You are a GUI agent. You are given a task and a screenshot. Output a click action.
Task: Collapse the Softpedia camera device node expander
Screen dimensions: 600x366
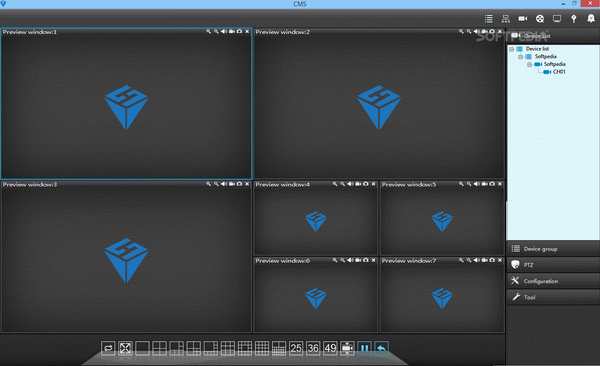point(530,64)
